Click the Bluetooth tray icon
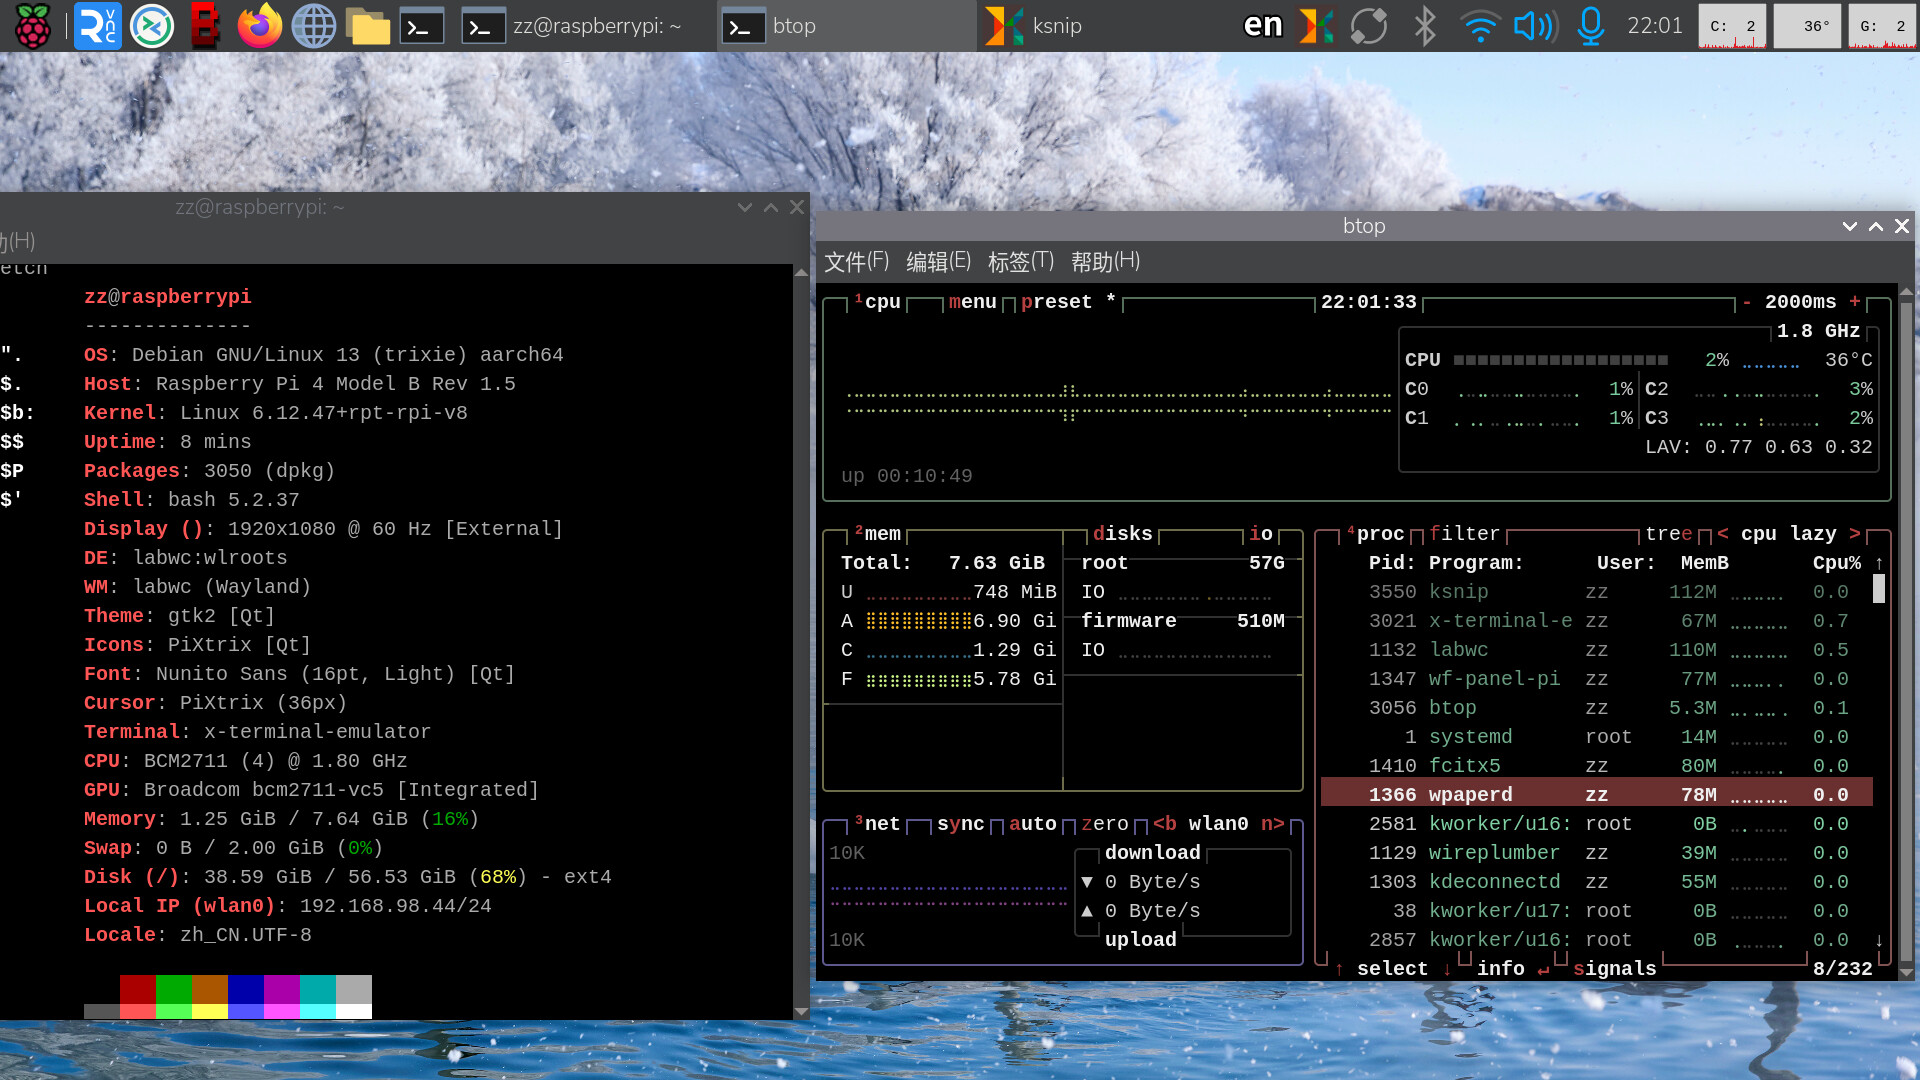 pyautogui.click(x=1424, y=26)
